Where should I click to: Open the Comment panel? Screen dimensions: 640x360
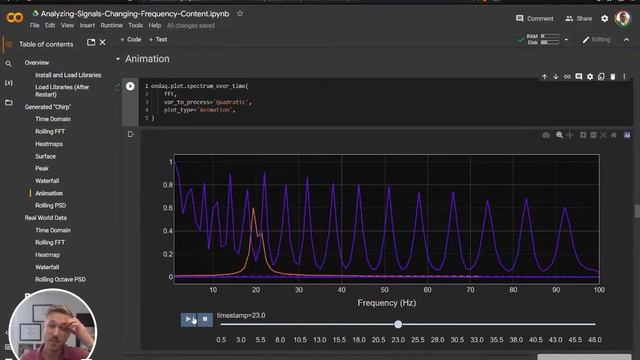tap(535, 18)
